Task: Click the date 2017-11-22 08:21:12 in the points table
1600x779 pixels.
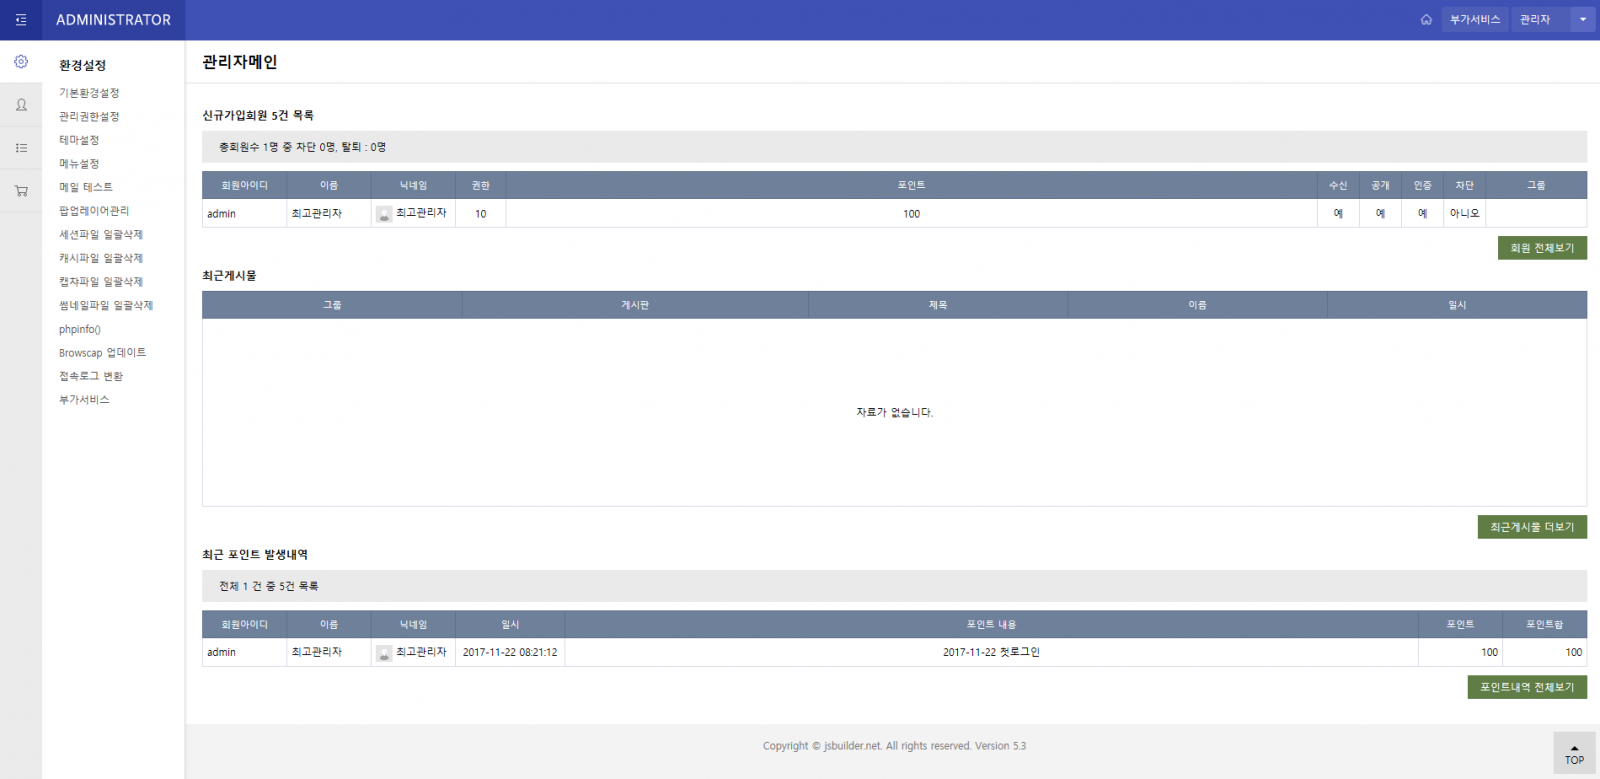Action: pyautogui.click(x=510, y=652)
